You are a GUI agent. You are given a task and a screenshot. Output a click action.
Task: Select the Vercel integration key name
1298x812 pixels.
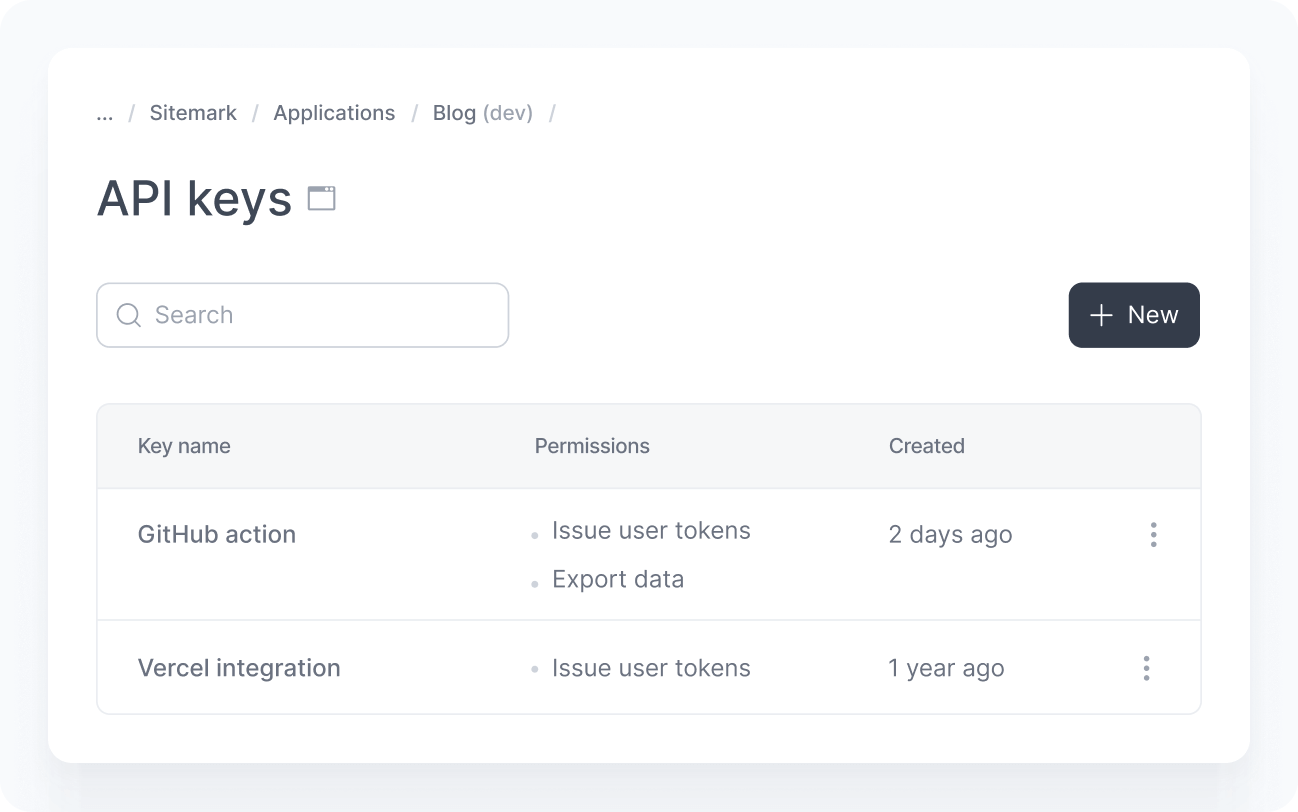coord(239,667)
